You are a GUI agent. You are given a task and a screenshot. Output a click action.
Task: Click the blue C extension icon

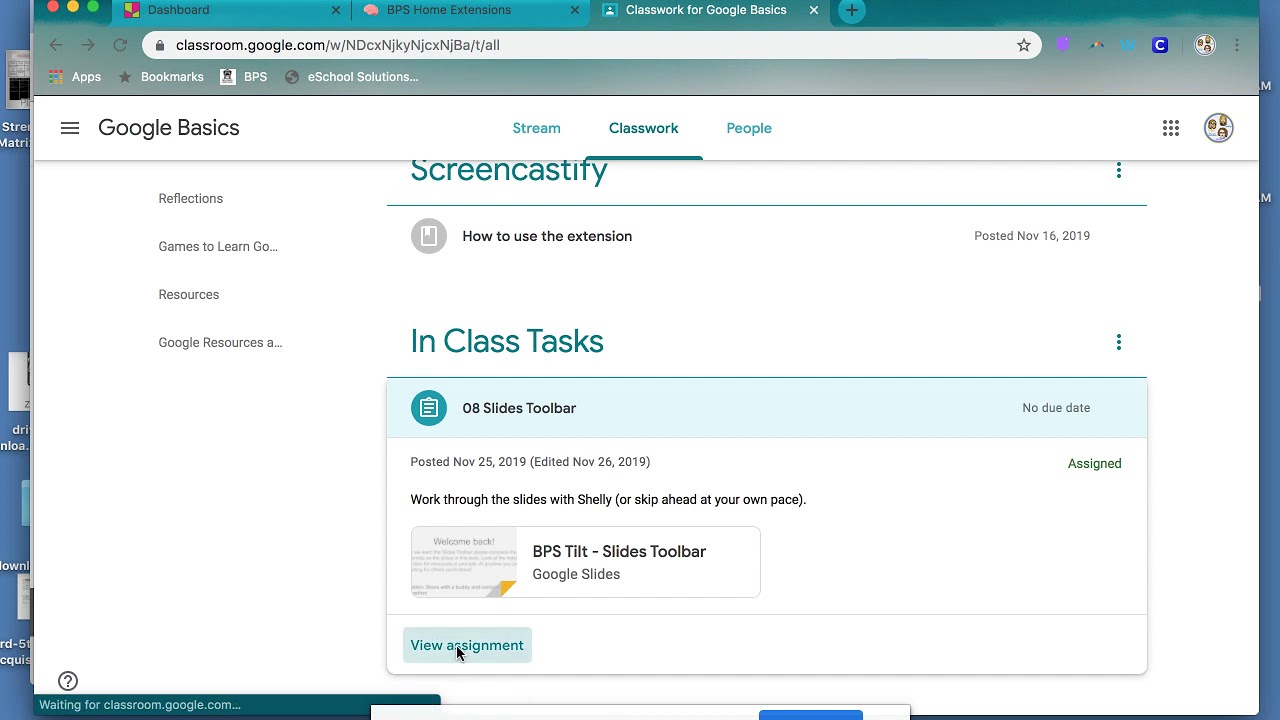point(1160,45)
